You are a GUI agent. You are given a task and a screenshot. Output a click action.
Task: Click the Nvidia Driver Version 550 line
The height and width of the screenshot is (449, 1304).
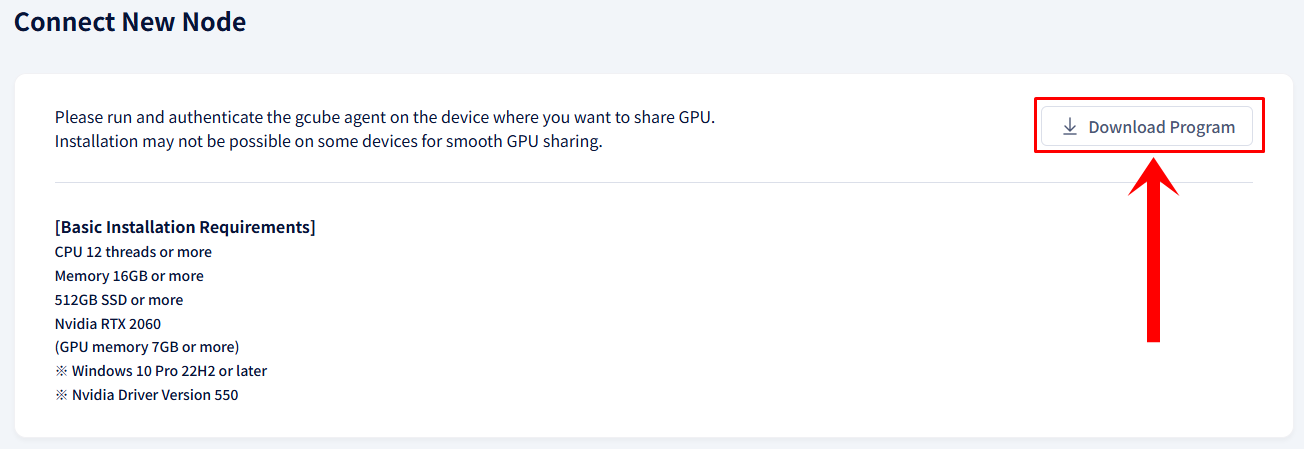(x=147, y=395)
